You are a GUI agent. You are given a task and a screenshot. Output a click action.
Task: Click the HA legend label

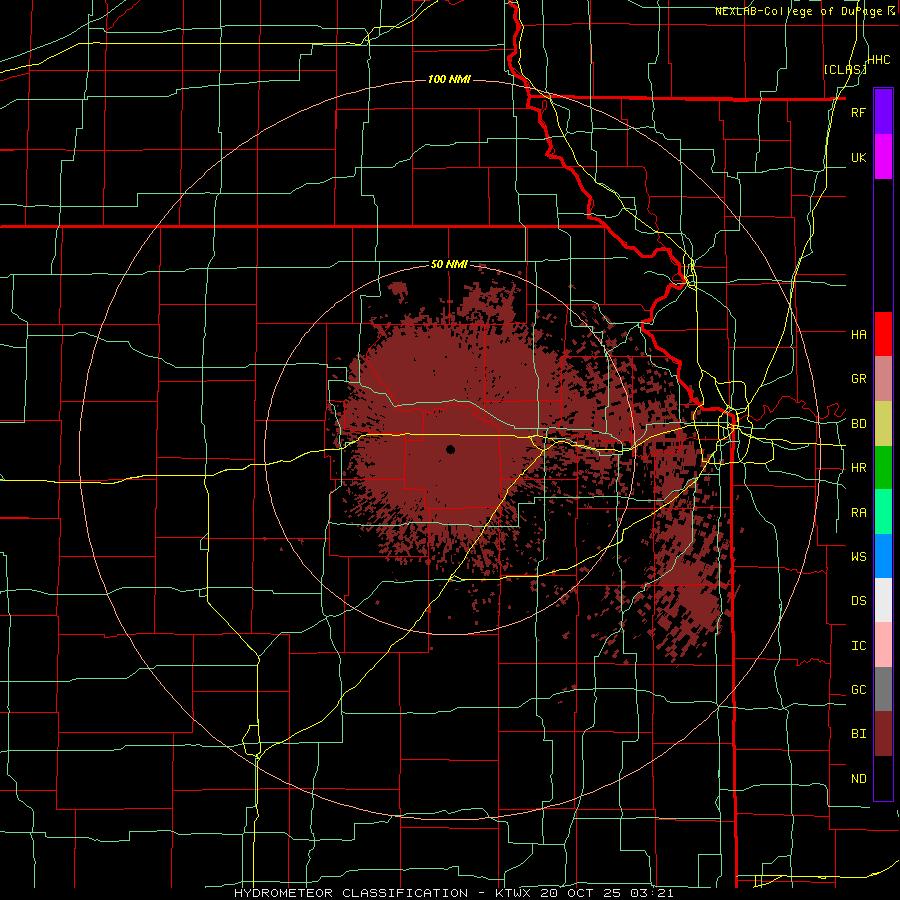click(x=858, y=335)
